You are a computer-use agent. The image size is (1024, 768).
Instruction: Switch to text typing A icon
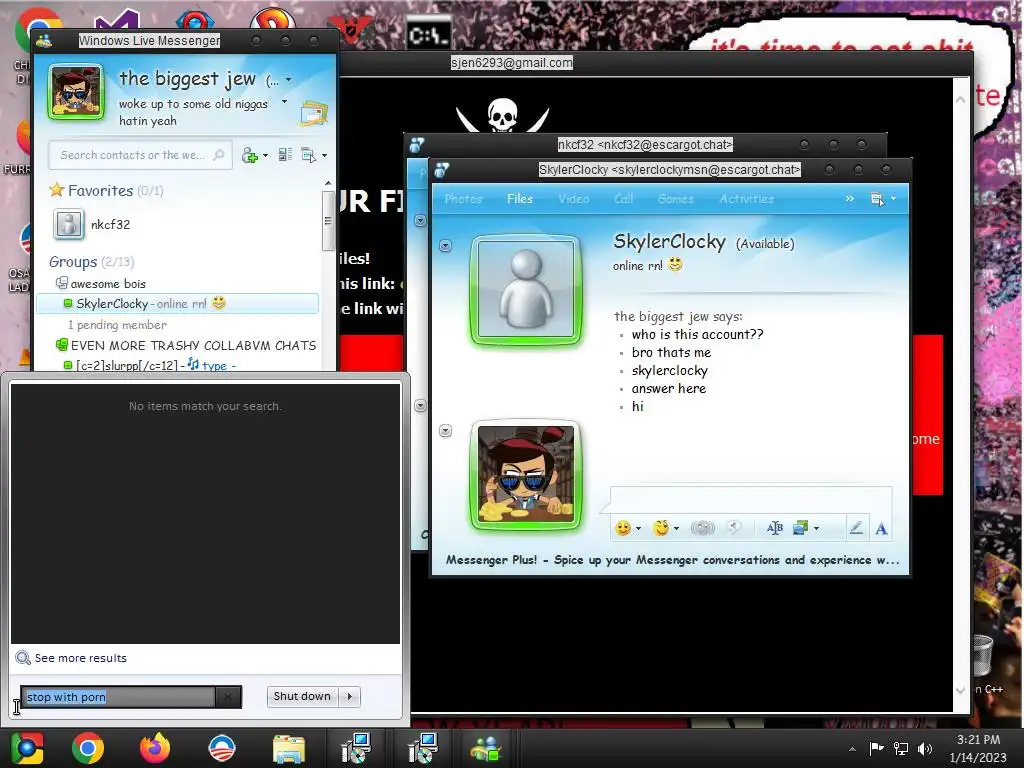pos(881,528)
